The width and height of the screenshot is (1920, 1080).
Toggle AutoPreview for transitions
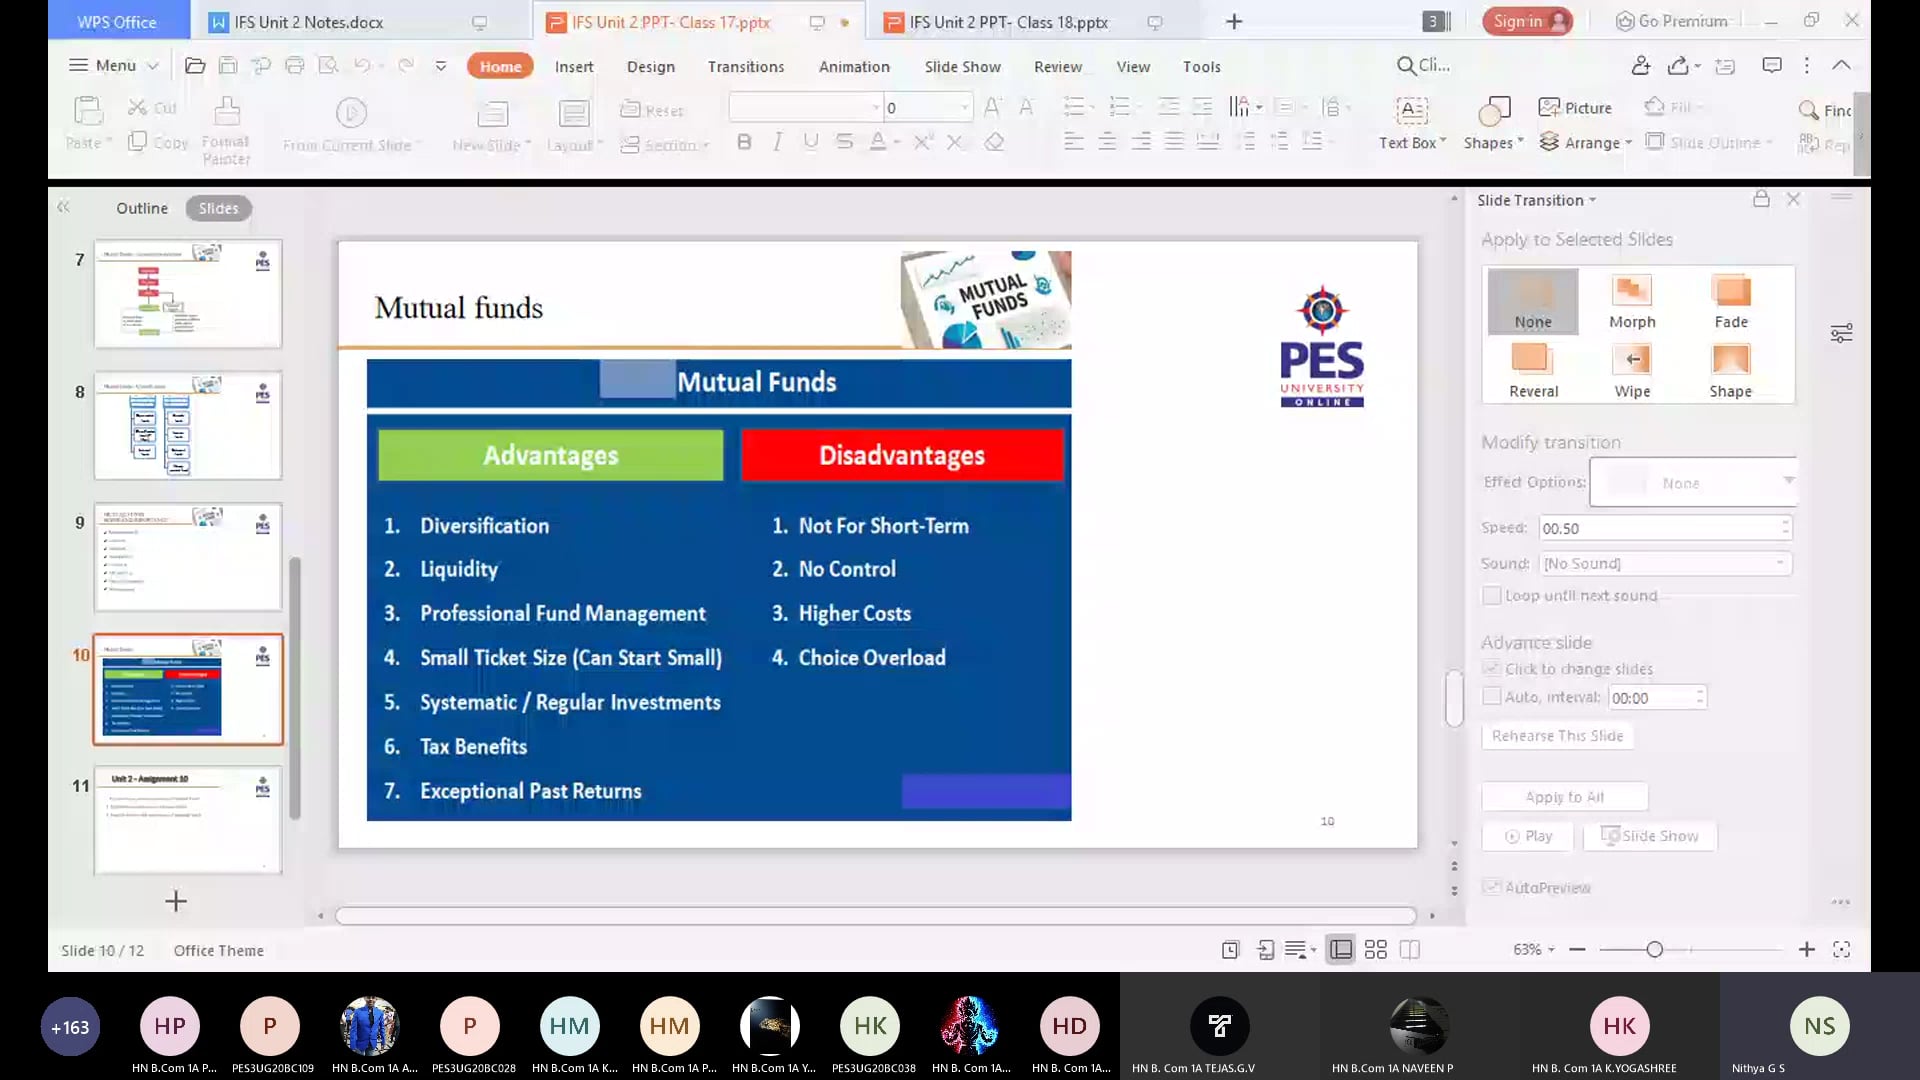pos(1493,887)
